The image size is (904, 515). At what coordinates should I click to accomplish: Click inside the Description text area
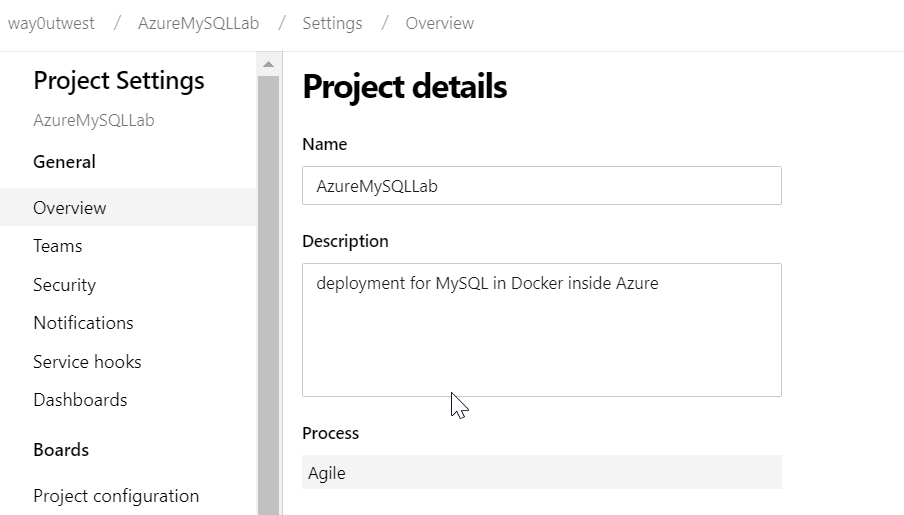coord(541,330)
